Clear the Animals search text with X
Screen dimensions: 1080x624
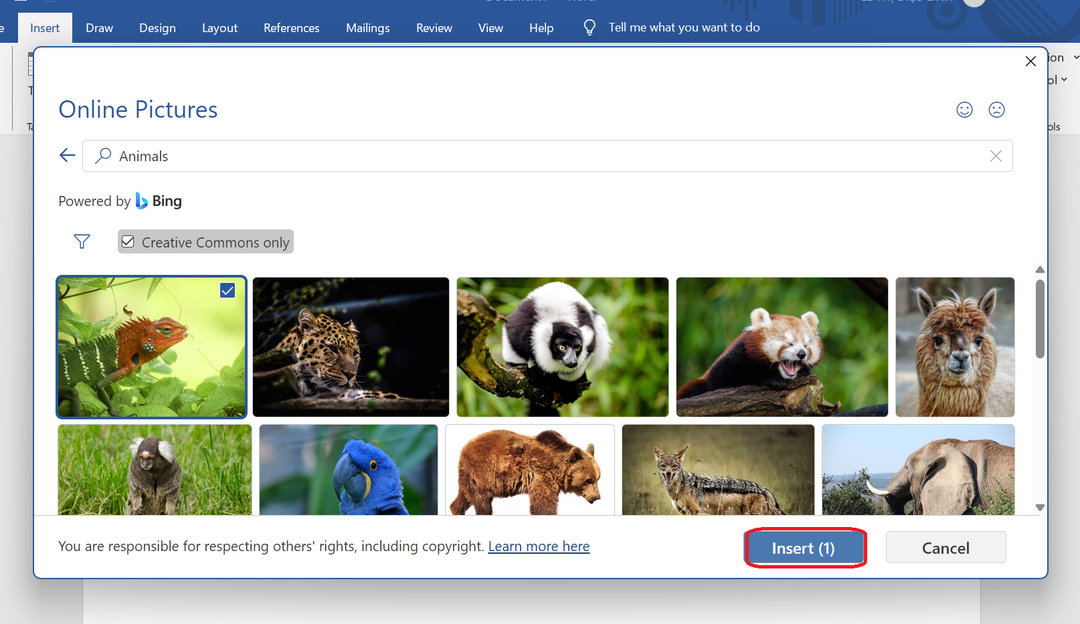point(995,156)
